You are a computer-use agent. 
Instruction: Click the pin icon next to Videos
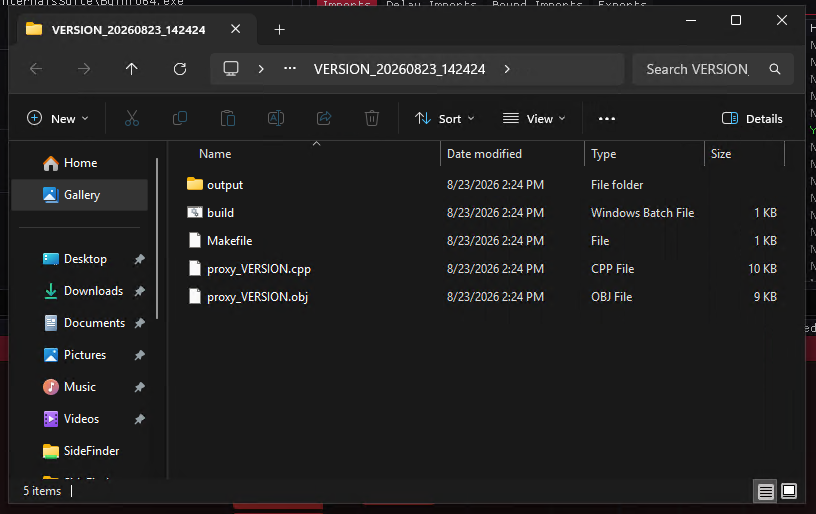pos(139,419)
